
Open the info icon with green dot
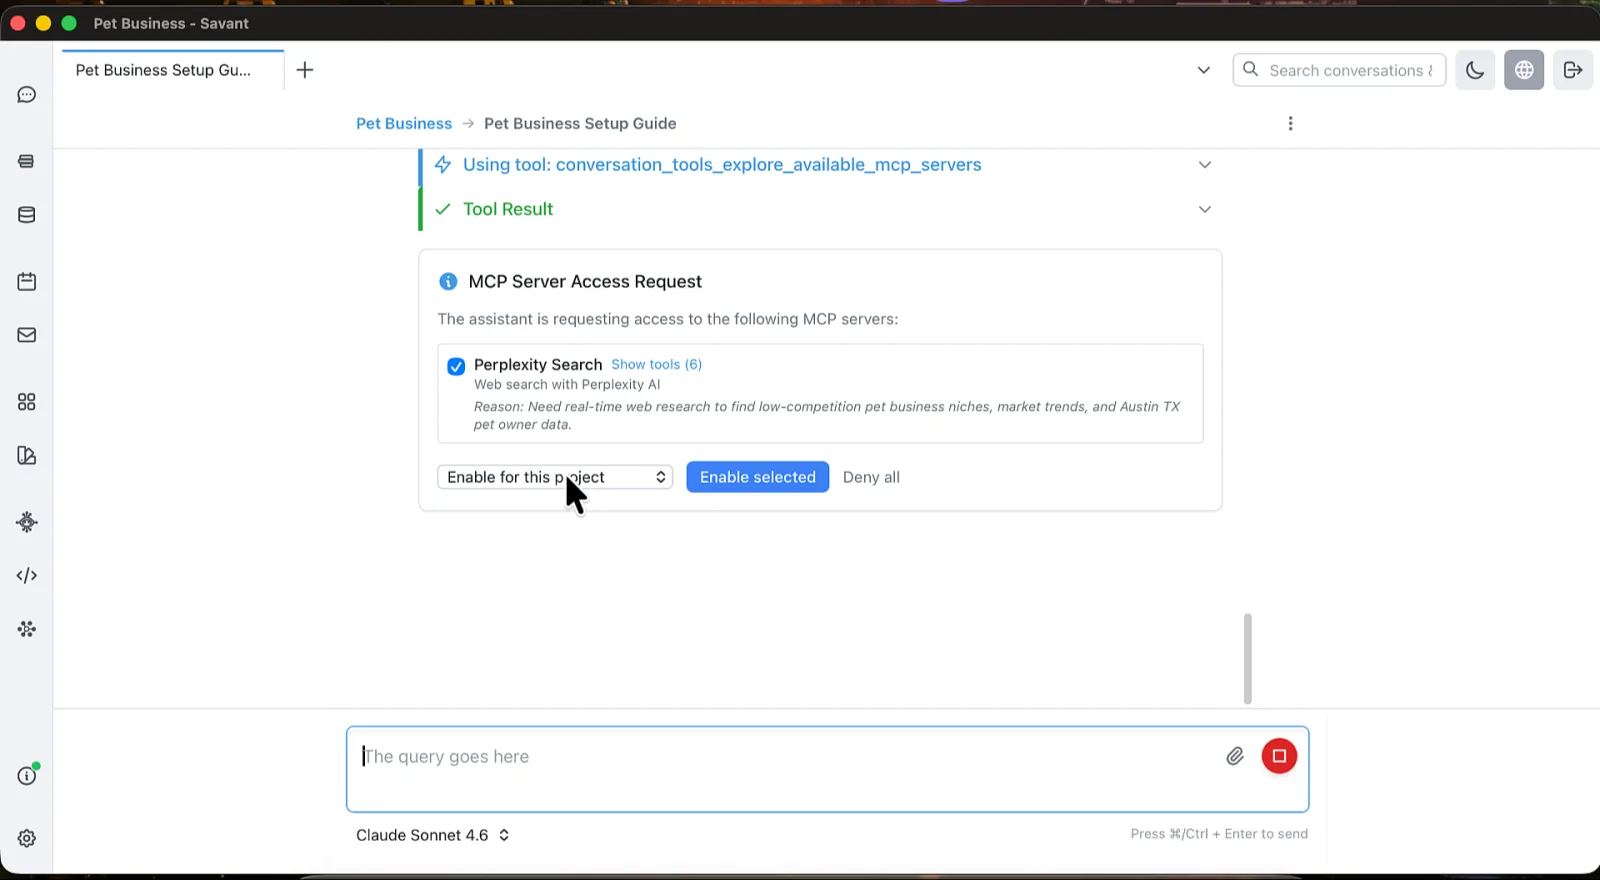[x=27, y=775]
